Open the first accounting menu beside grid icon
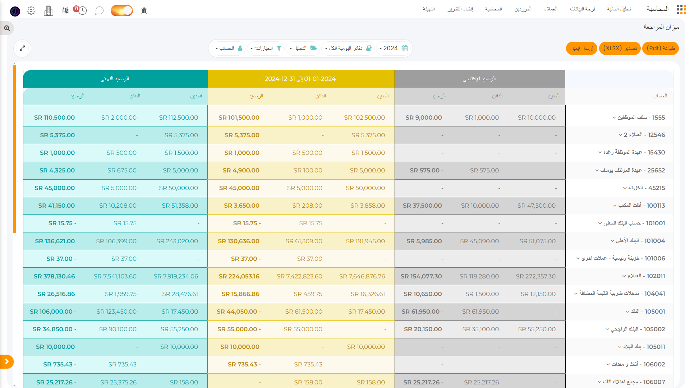 point(657,9)
